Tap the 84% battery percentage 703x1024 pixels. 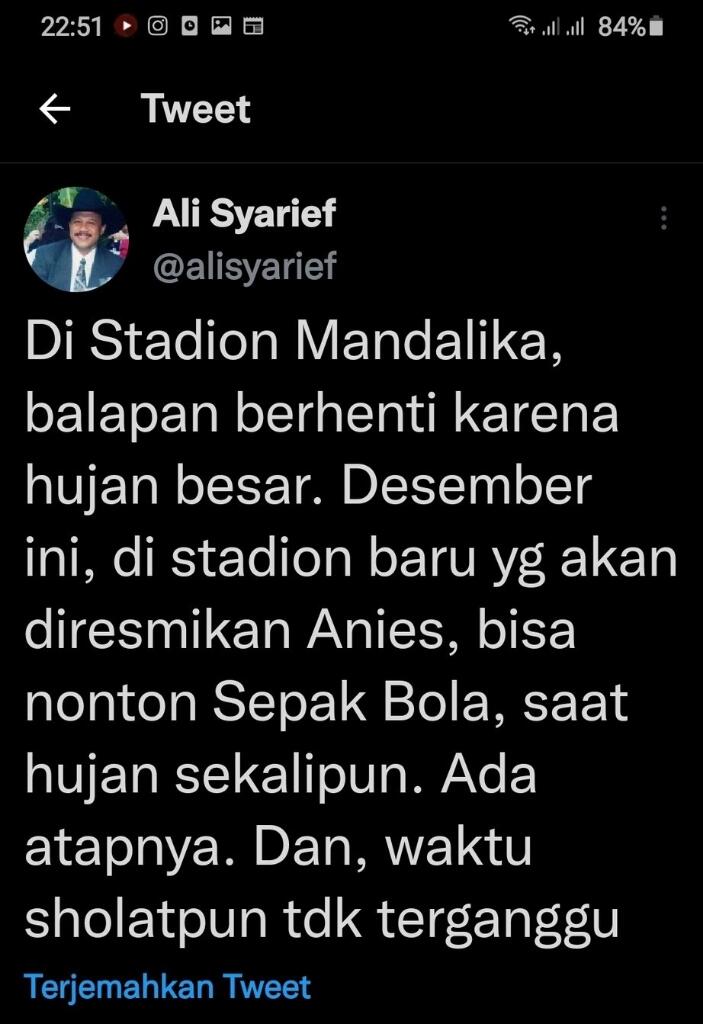click(621, 26)
